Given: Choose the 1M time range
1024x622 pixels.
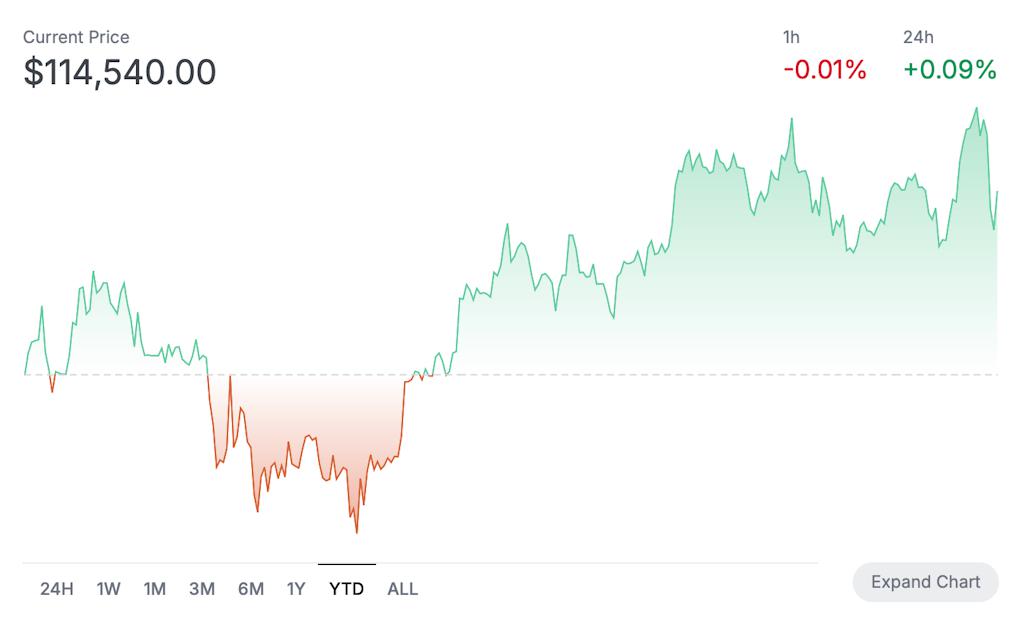Looking at the screenshot, I should 154,589.
